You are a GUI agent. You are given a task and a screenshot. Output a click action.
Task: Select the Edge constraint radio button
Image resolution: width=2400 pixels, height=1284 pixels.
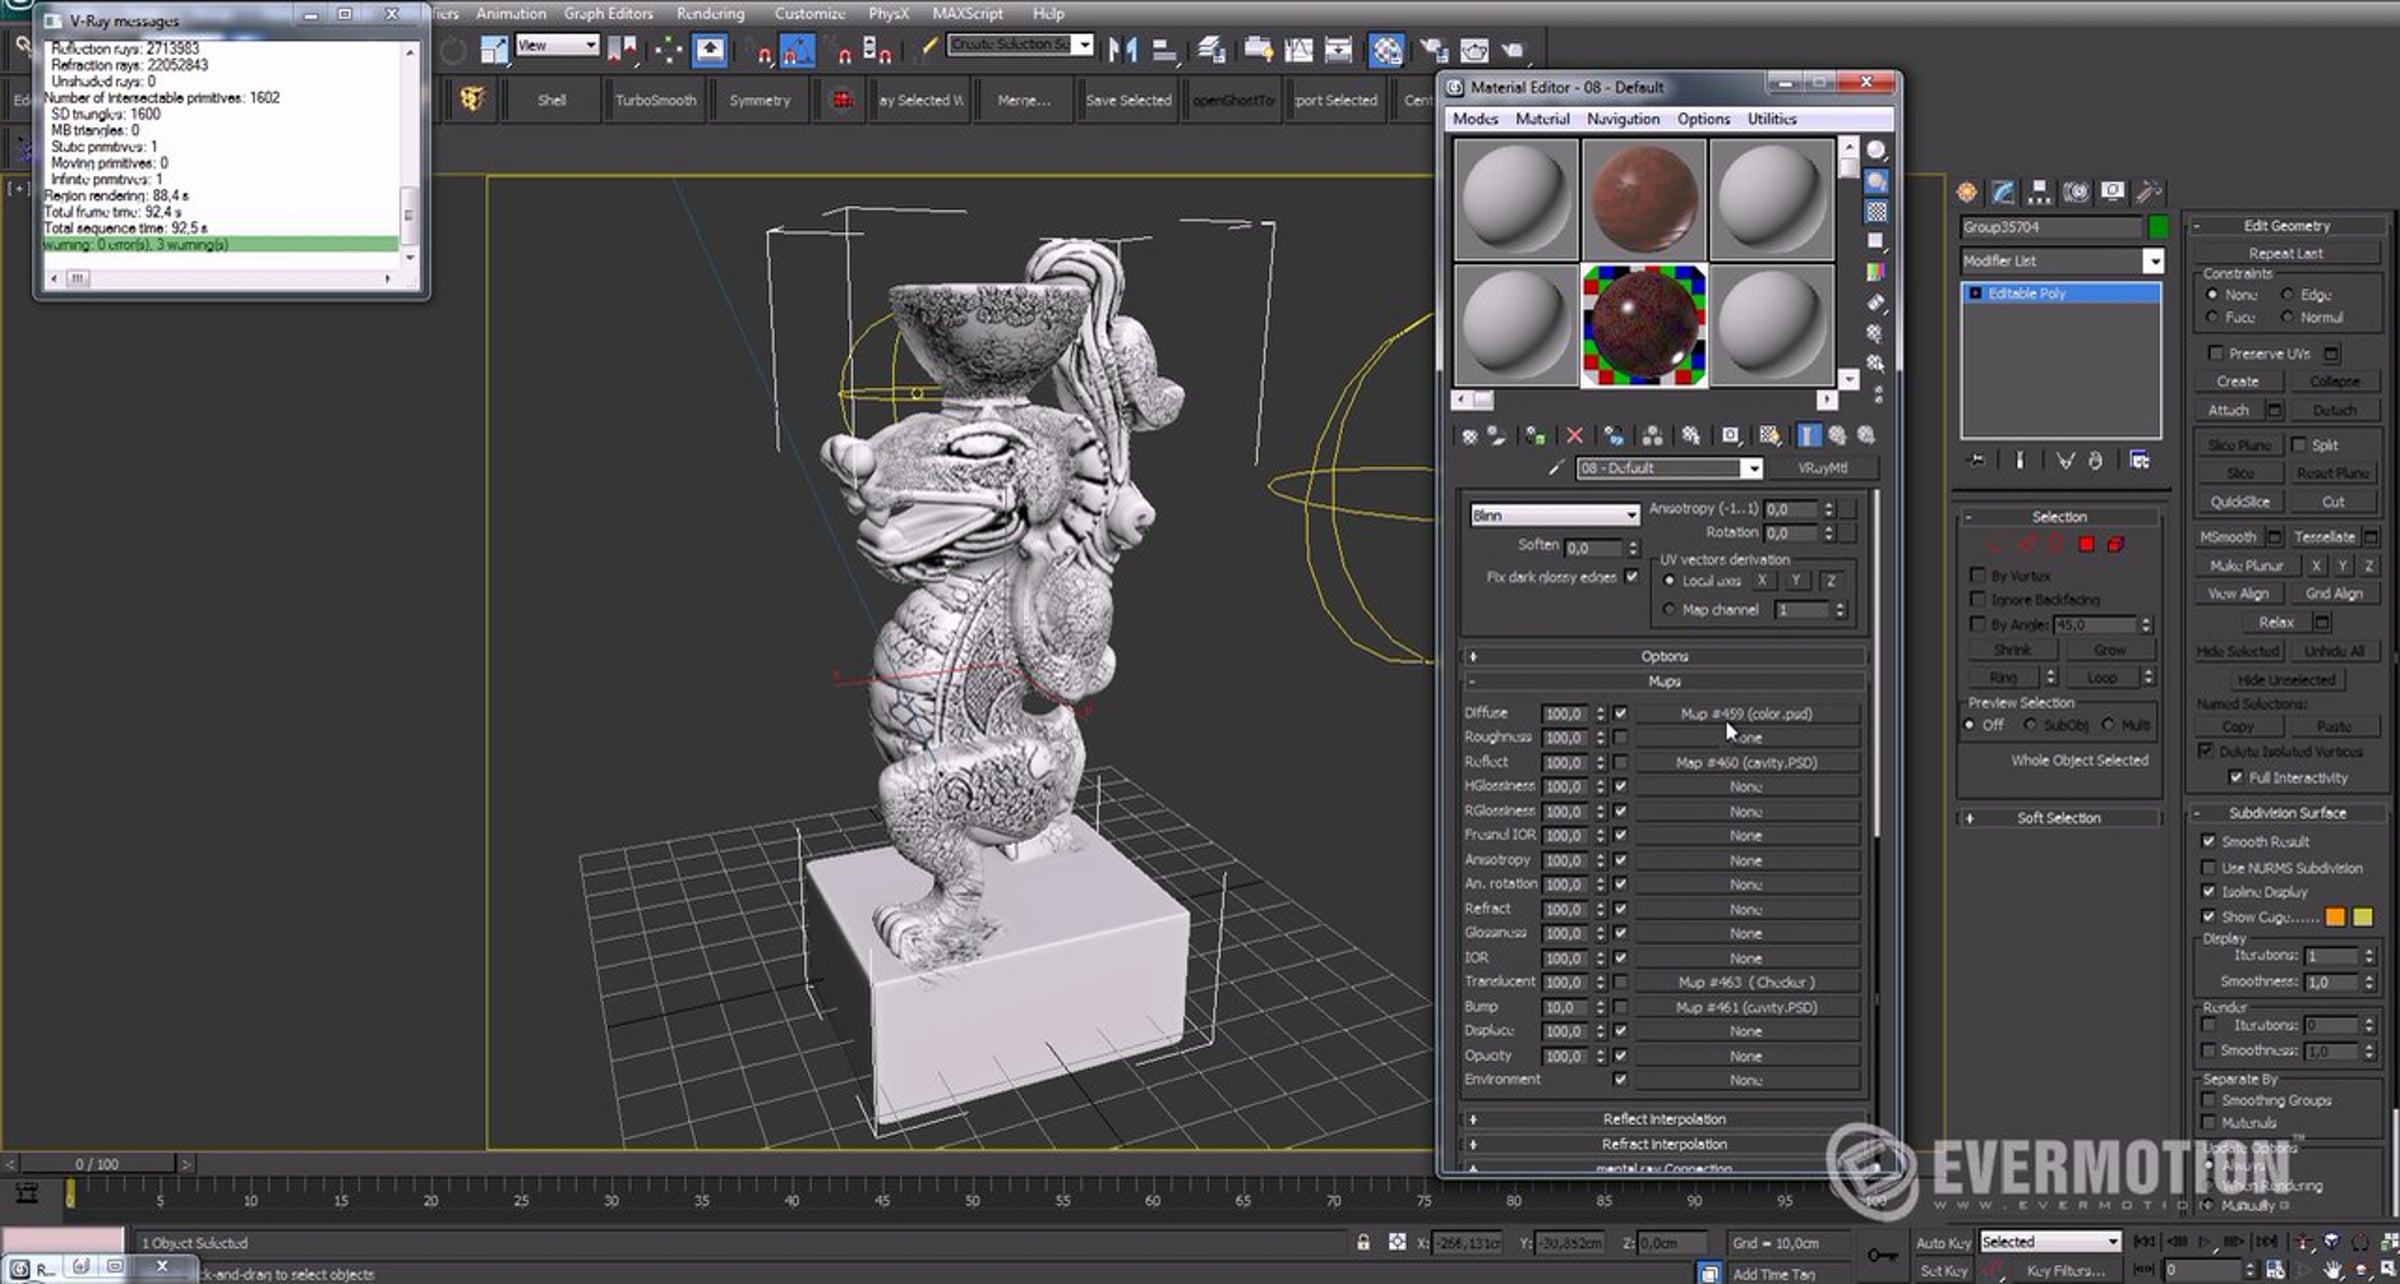coord(2287,294)
